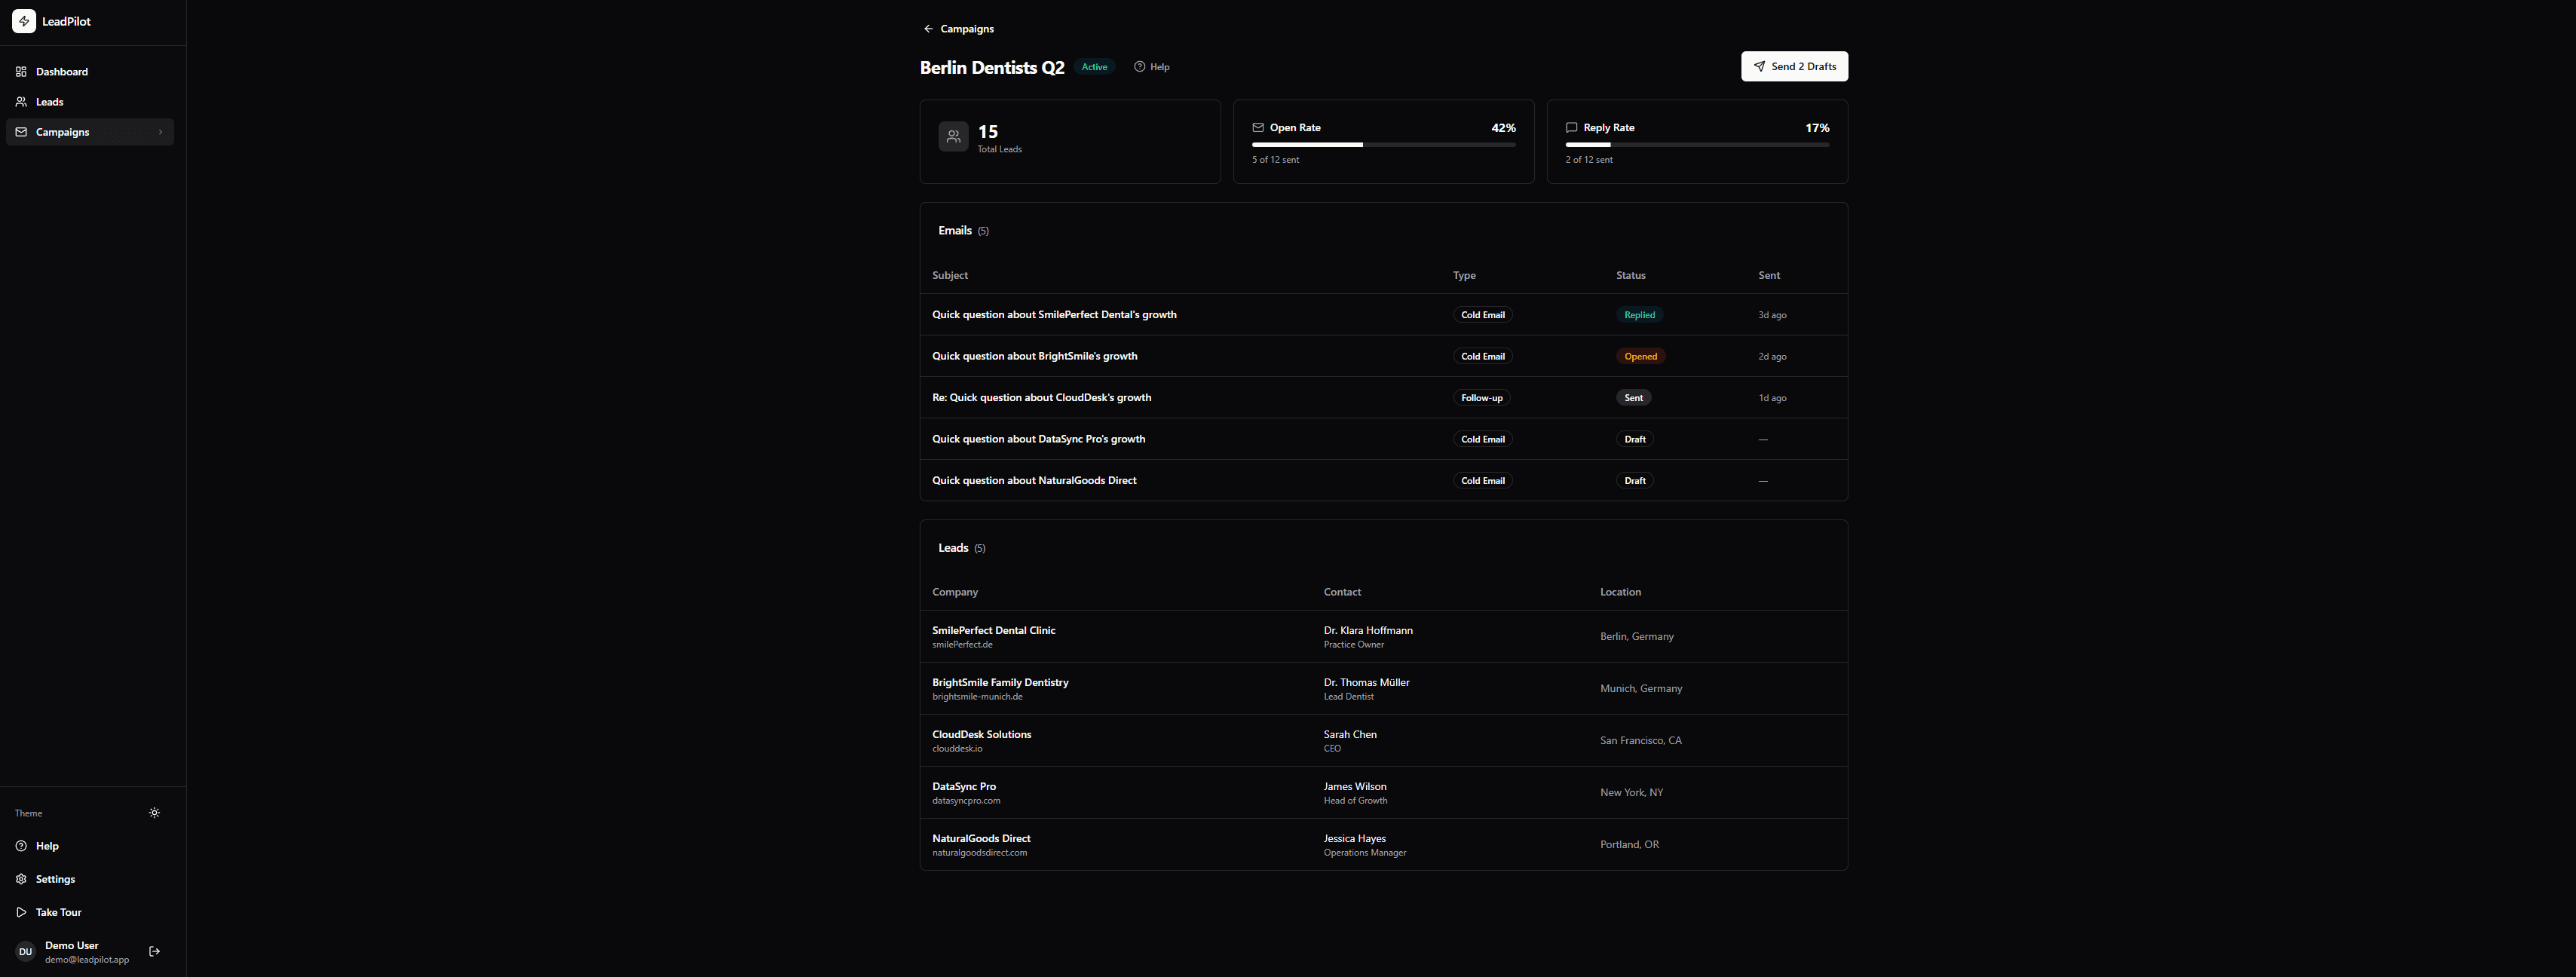The height and width of the screenshot is (977, 2576).
Task: Open SmilePerfect Dental's growth email
Action: tap(1383, 315)
